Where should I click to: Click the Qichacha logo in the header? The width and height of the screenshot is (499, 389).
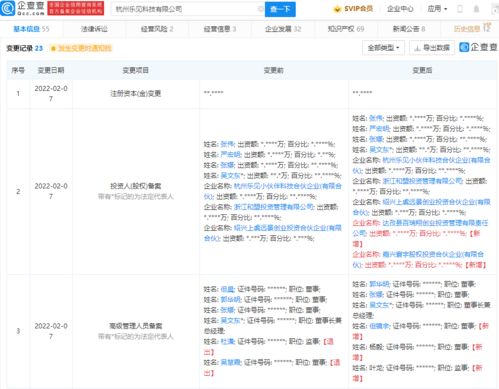[22, 8]
